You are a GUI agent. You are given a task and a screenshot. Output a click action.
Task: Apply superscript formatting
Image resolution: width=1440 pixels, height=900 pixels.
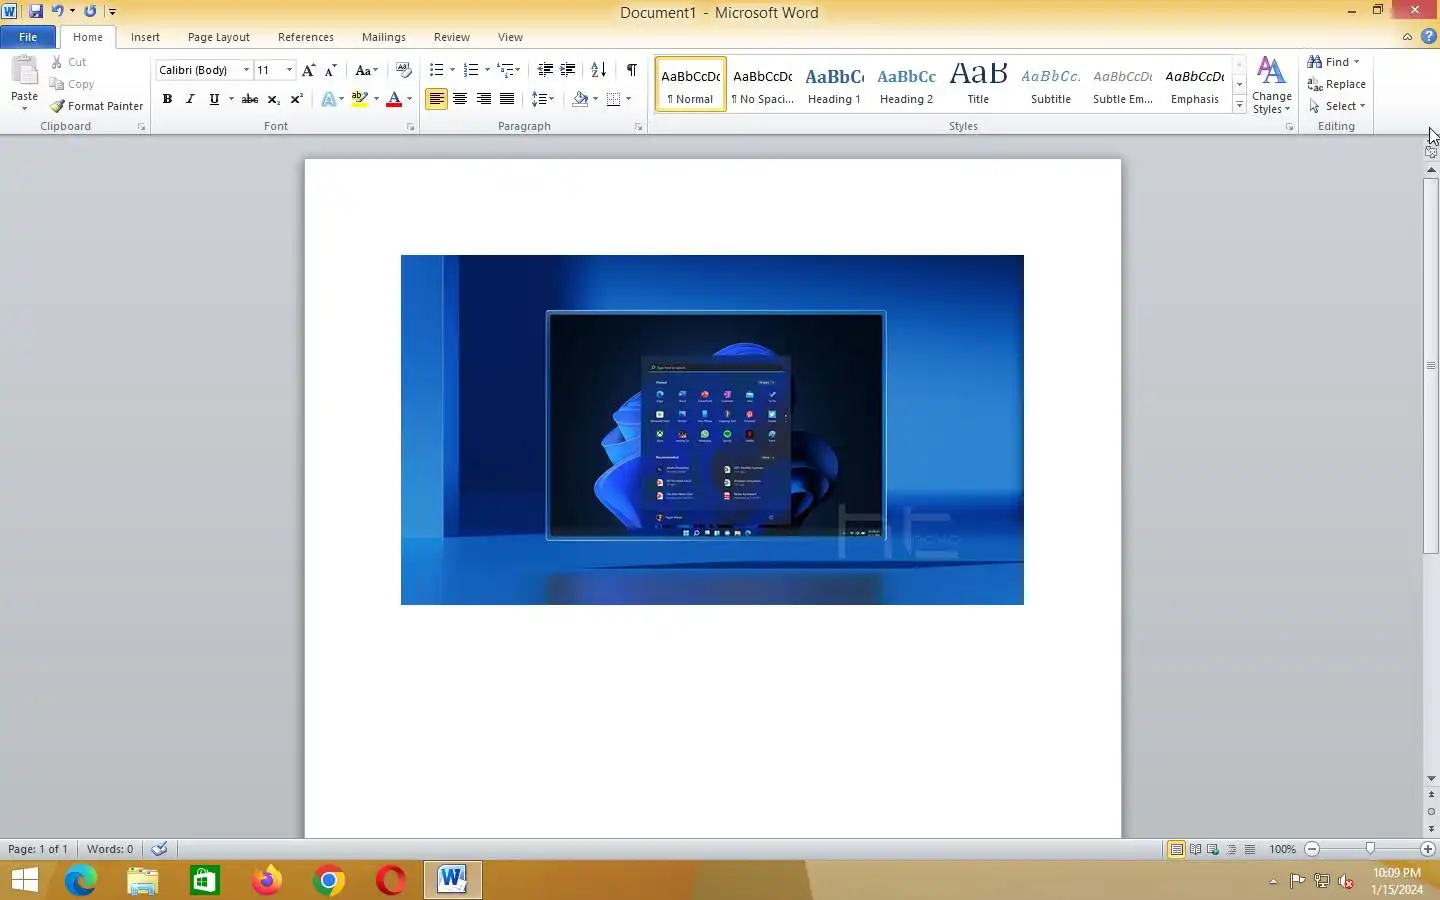pos(296,99)
